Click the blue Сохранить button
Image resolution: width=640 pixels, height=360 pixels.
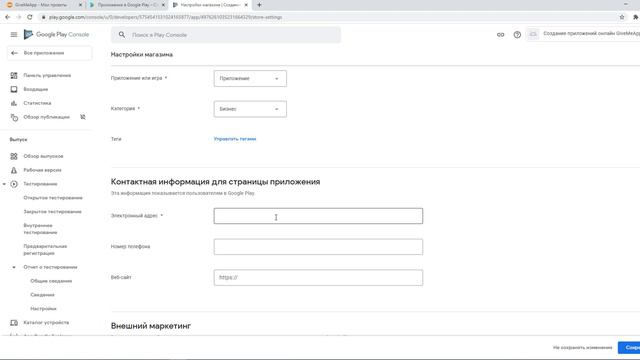629,348
